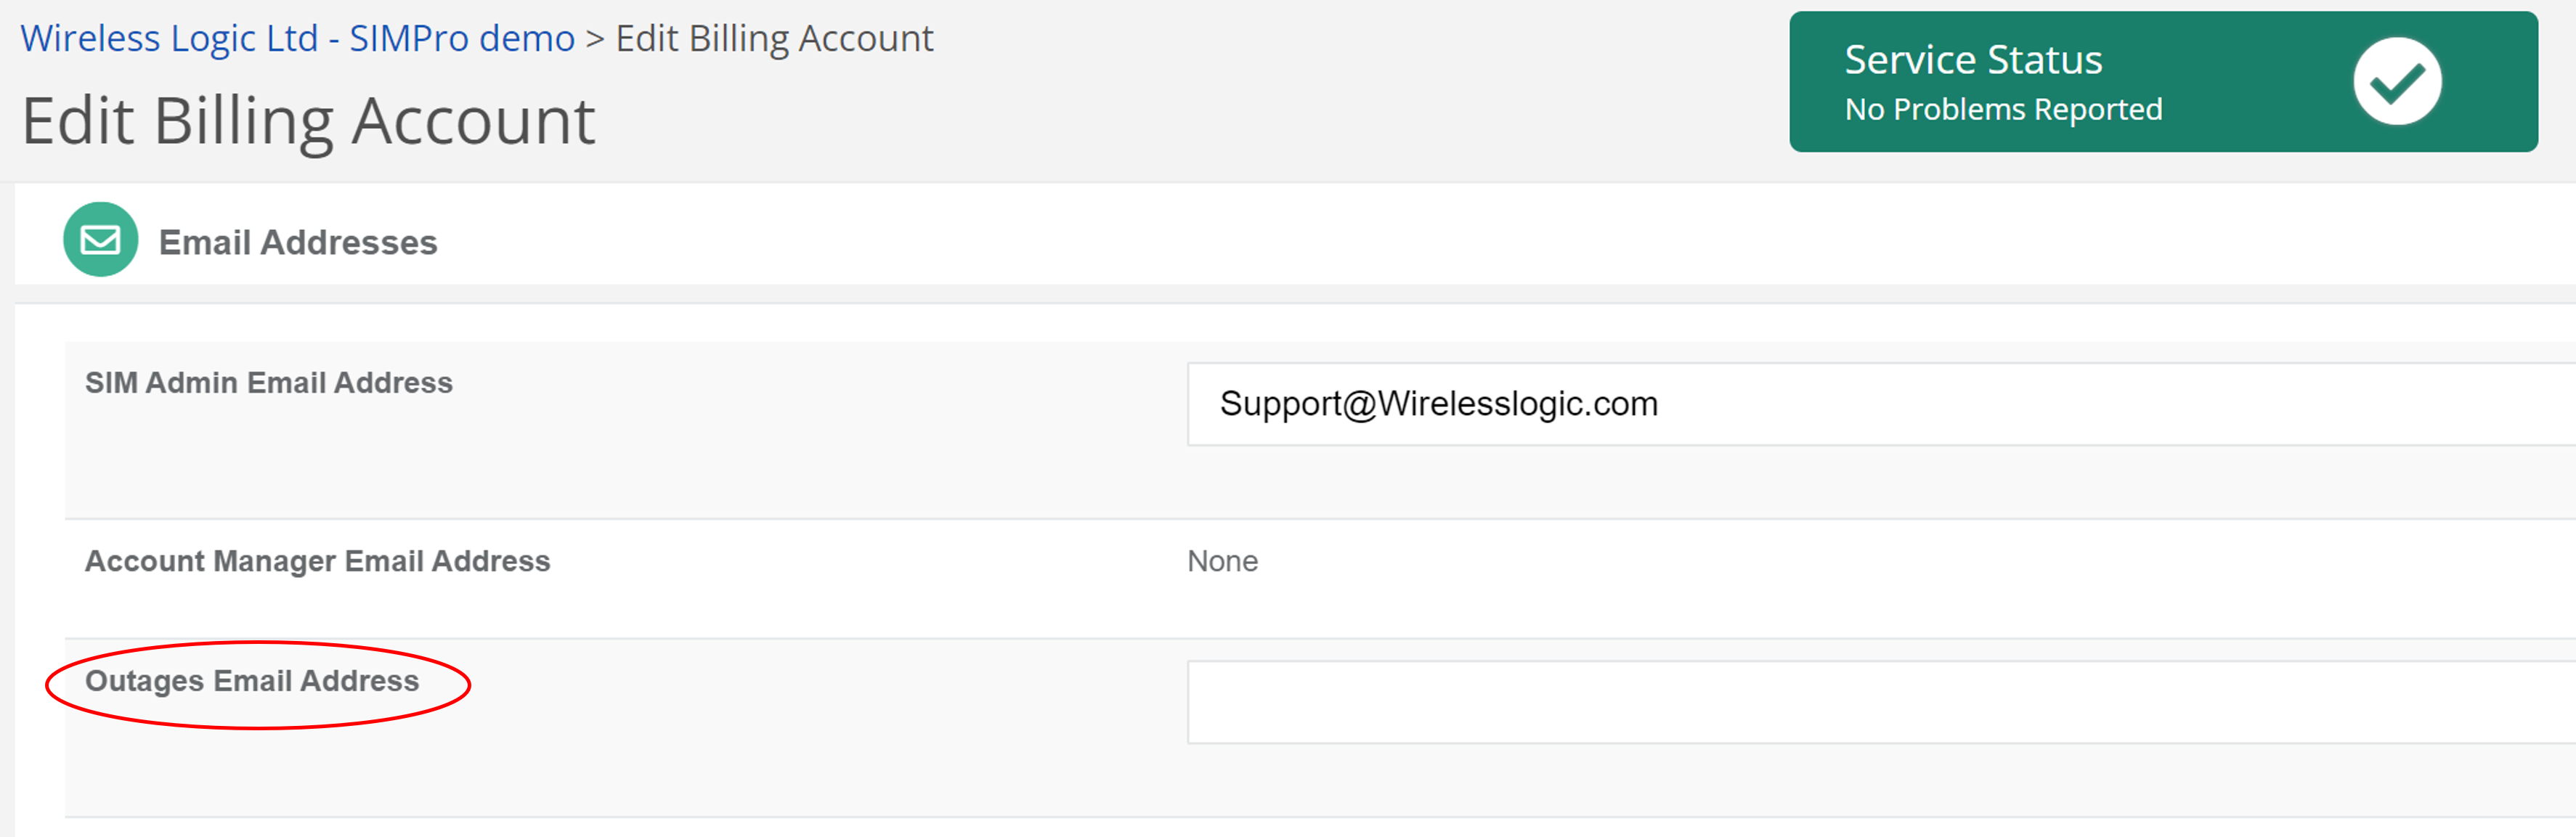Focus the empty Outages Email Address field

pyautogui.click(x=1880, y=702)
